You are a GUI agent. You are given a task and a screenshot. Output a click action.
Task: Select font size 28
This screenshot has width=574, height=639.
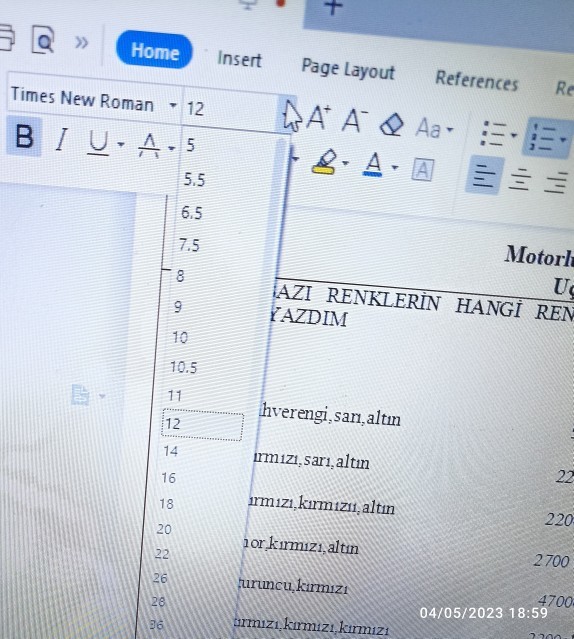158,601
